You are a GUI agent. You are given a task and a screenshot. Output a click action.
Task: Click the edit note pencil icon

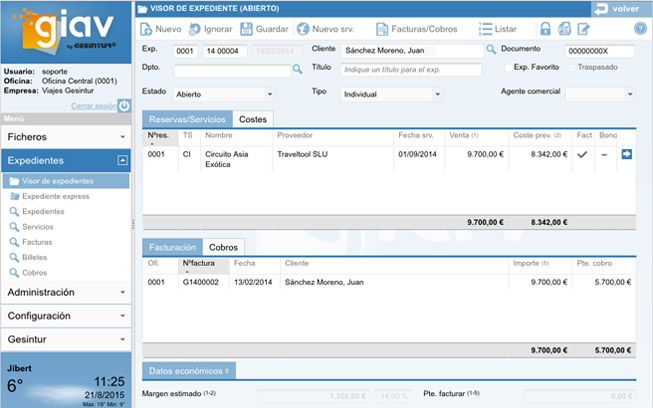click(583, 29)
